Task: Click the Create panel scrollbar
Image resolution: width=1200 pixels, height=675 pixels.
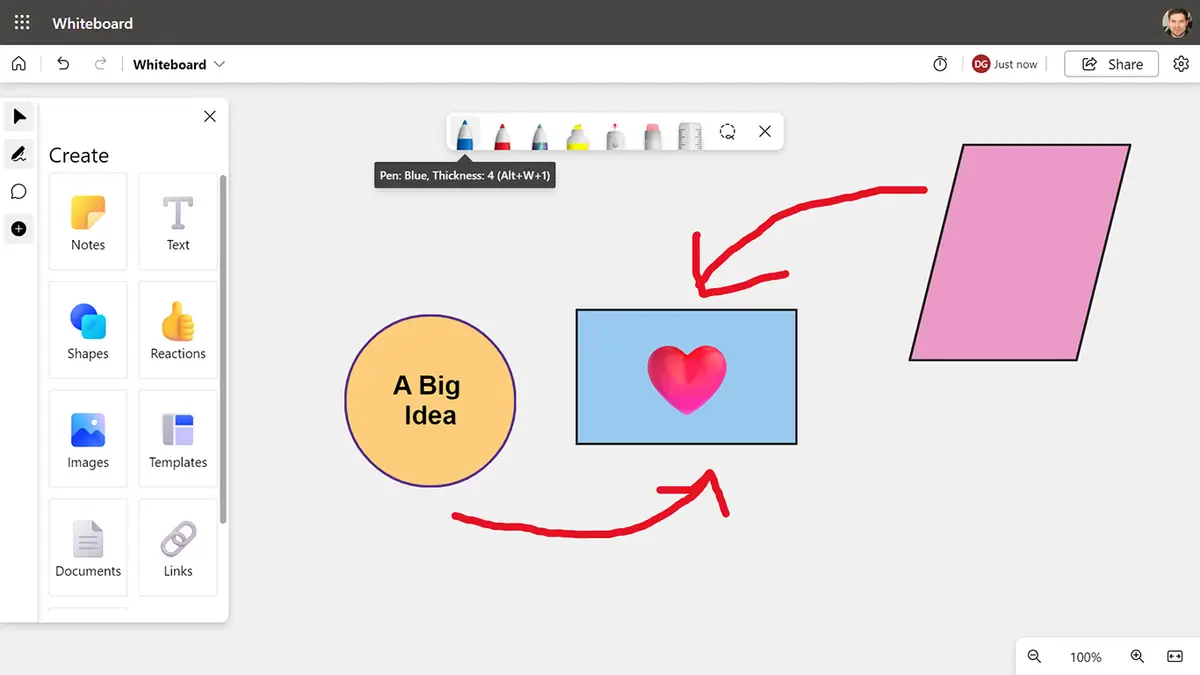Action: point(223,350)
